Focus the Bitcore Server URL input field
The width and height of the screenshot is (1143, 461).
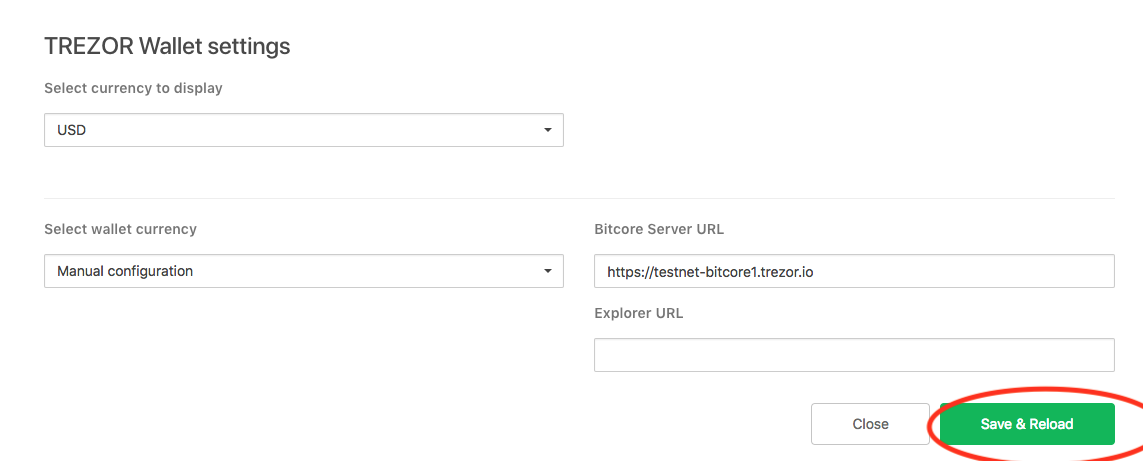(853, 271)
